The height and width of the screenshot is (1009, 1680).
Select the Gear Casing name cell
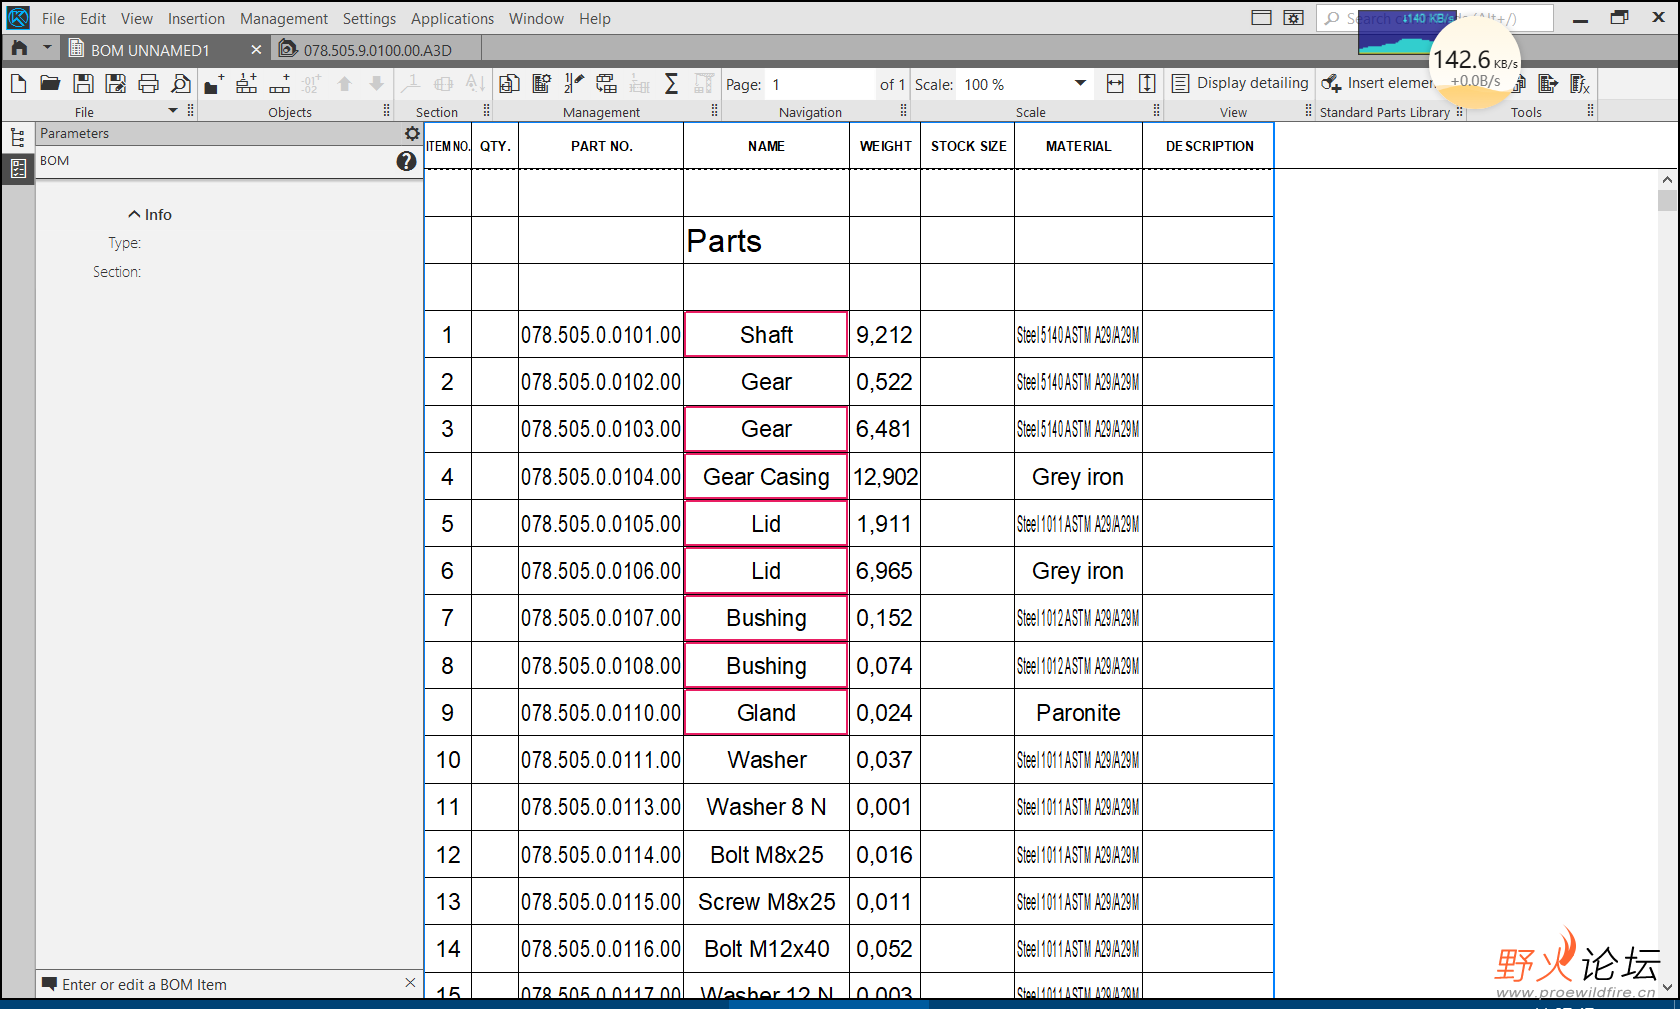[766, 476]
